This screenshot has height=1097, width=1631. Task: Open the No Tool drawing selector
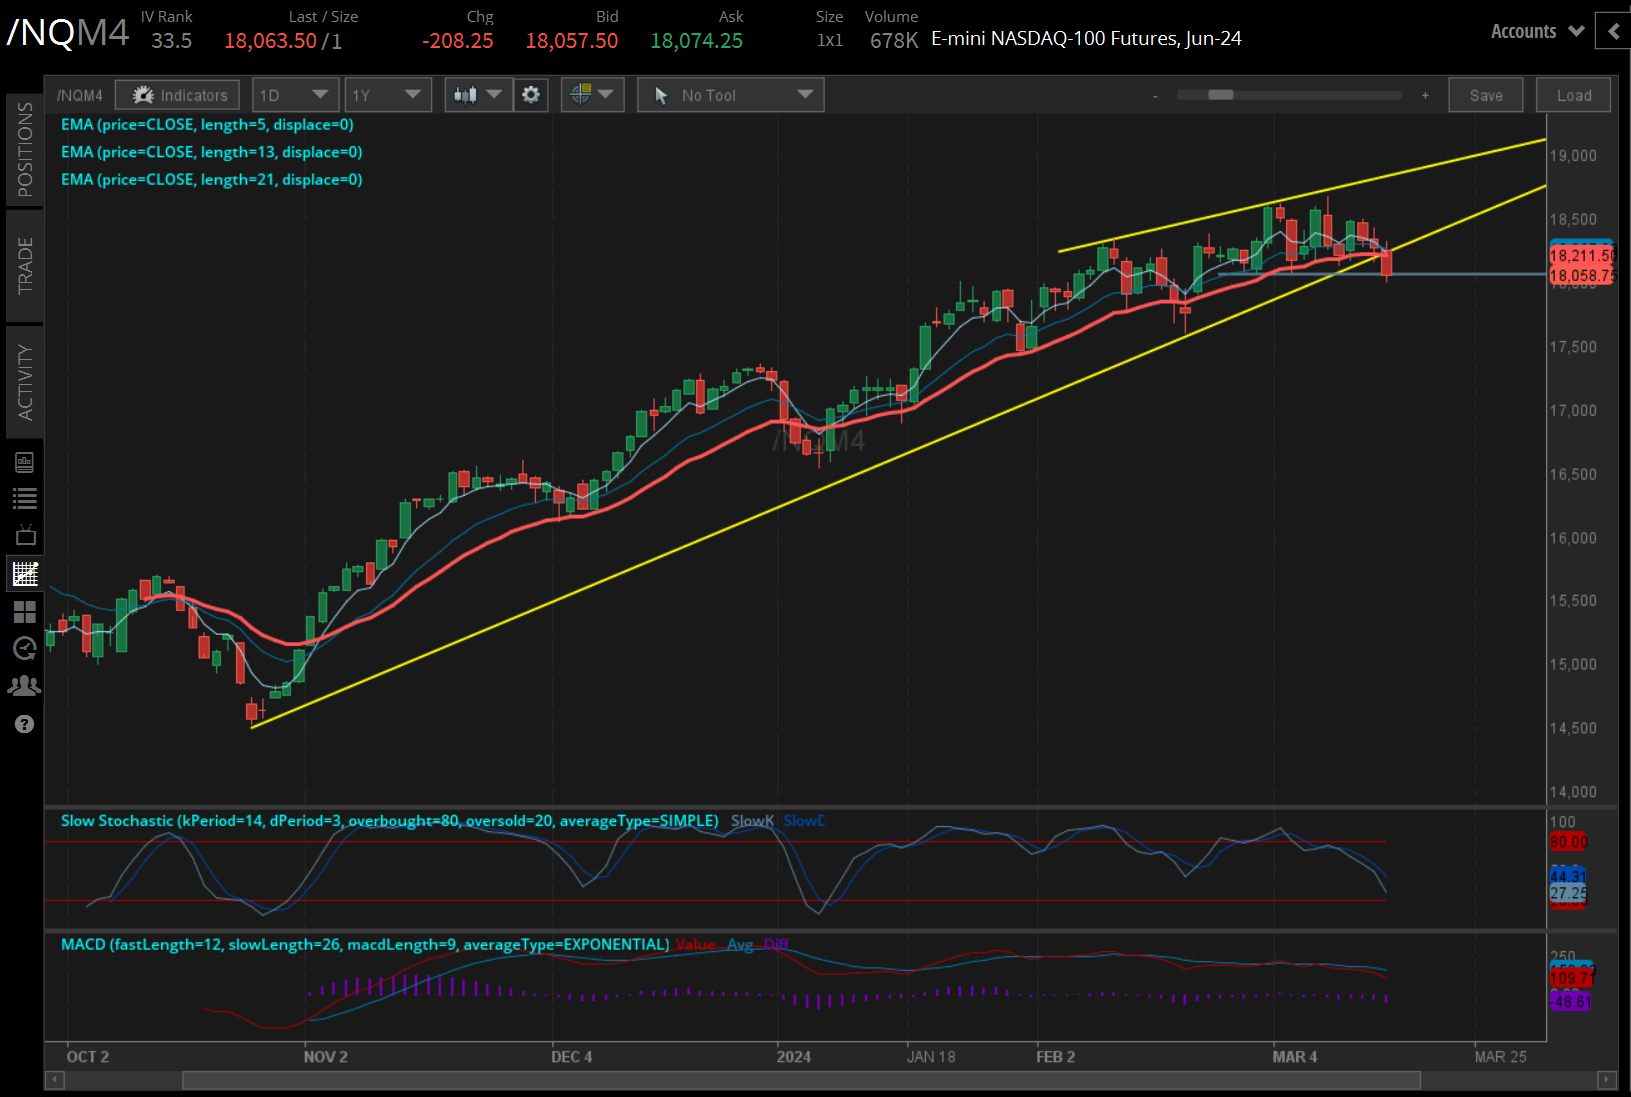[x=730, y=94]
